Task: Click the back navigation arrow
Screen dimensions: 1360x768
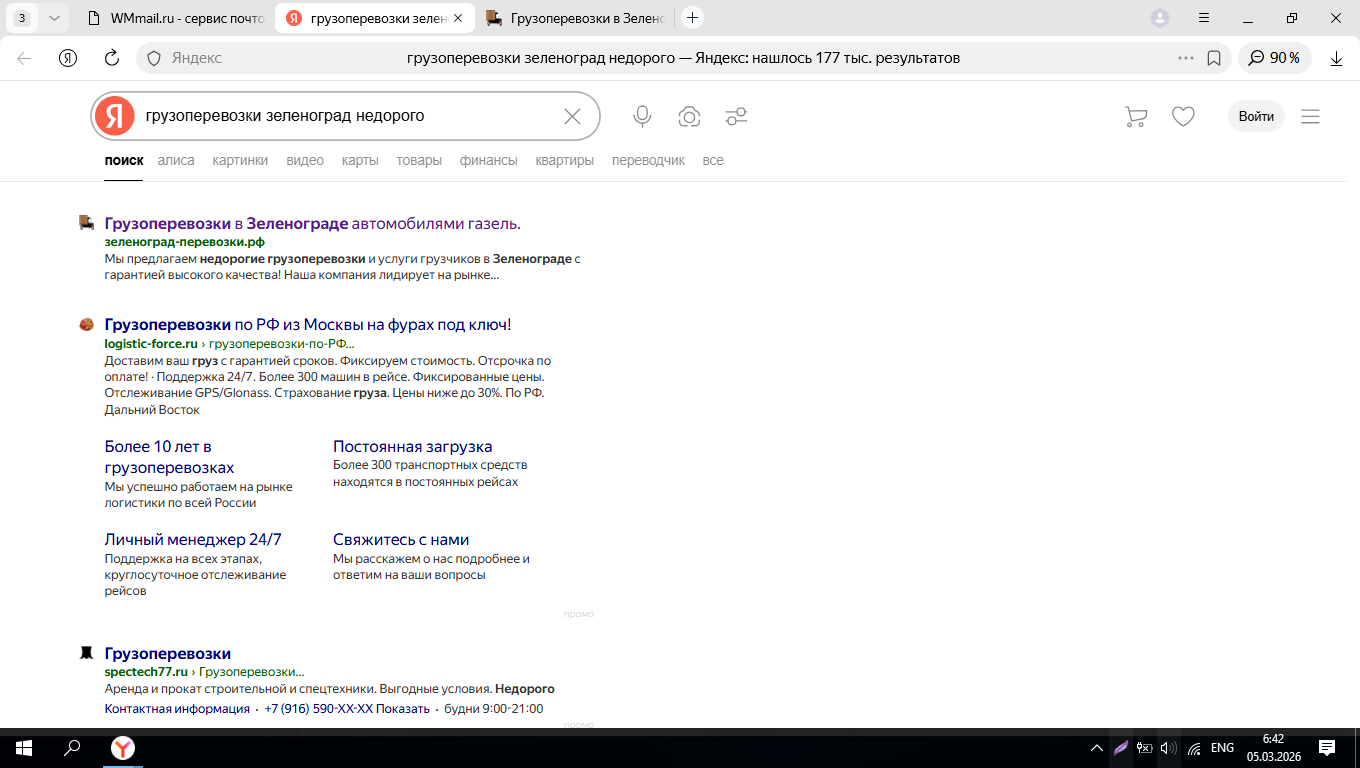Action: pyautogui.click(x=24, y=58)
